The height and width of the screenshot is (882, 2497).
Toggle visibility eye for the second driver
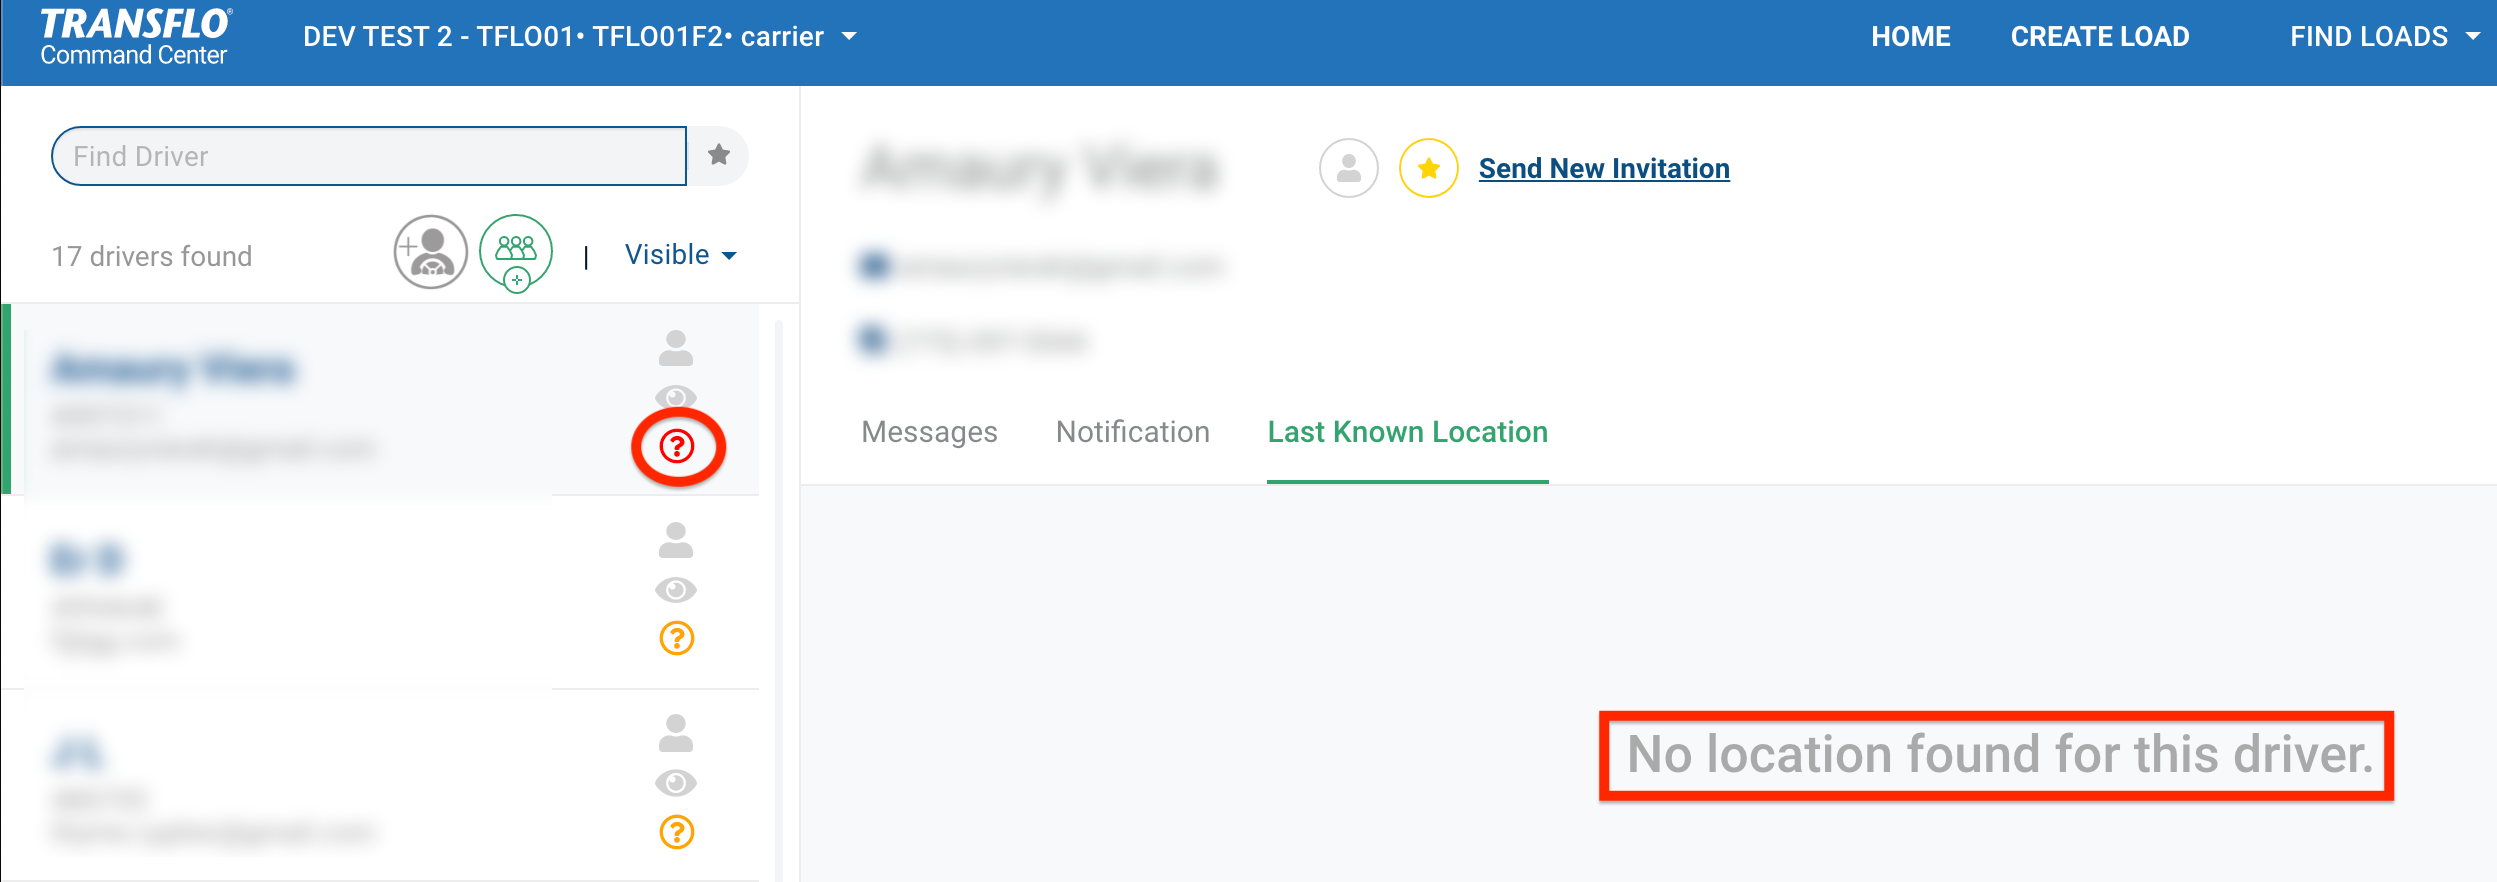click(x=676, y=590)
